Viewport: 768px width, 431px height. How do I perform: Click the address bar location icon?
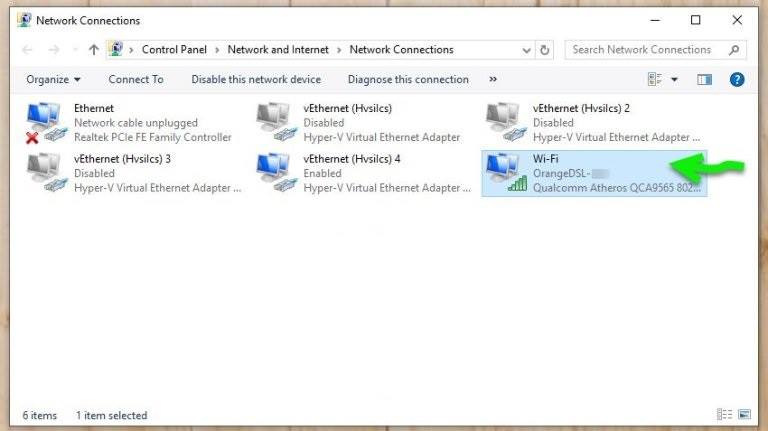(x=117, y=49)
